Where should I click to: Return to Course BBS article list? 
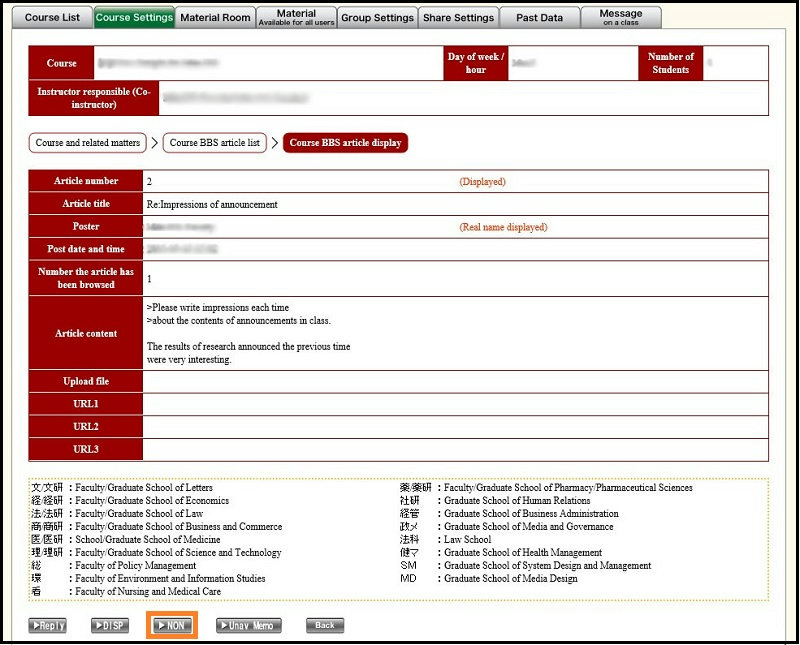[x=215, y=143]
